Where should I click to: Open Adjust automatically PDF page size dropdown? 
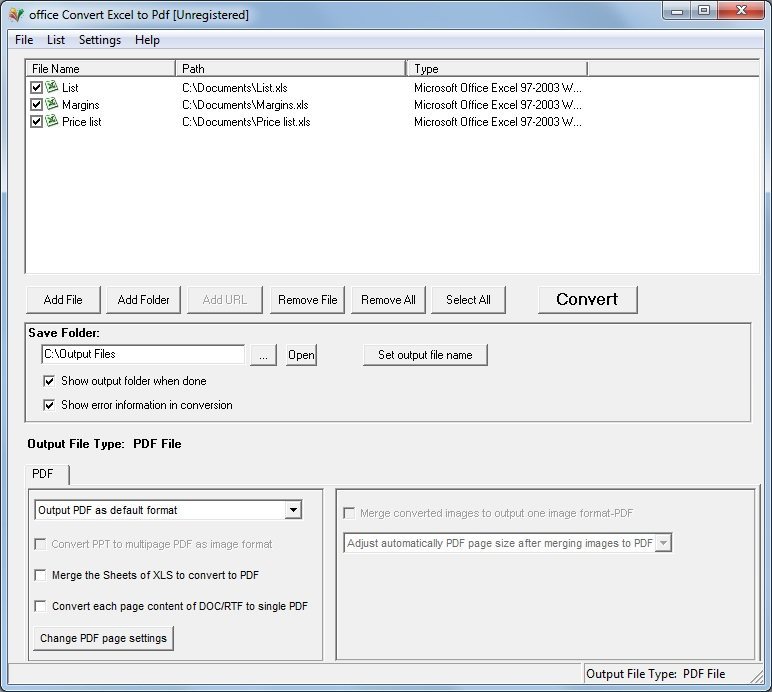tap(663, 543)
